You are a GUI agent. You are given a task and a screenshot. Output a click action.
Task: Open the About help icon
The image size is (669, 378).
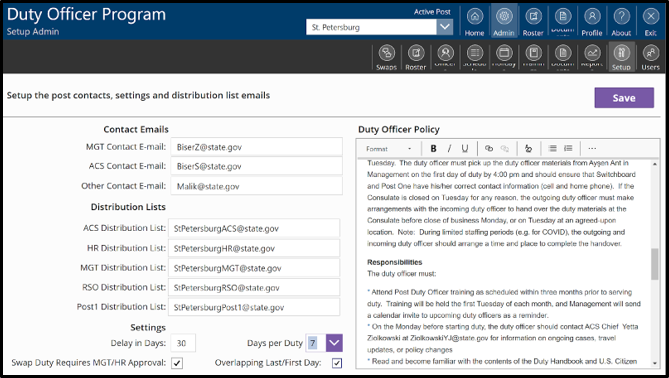621,22
